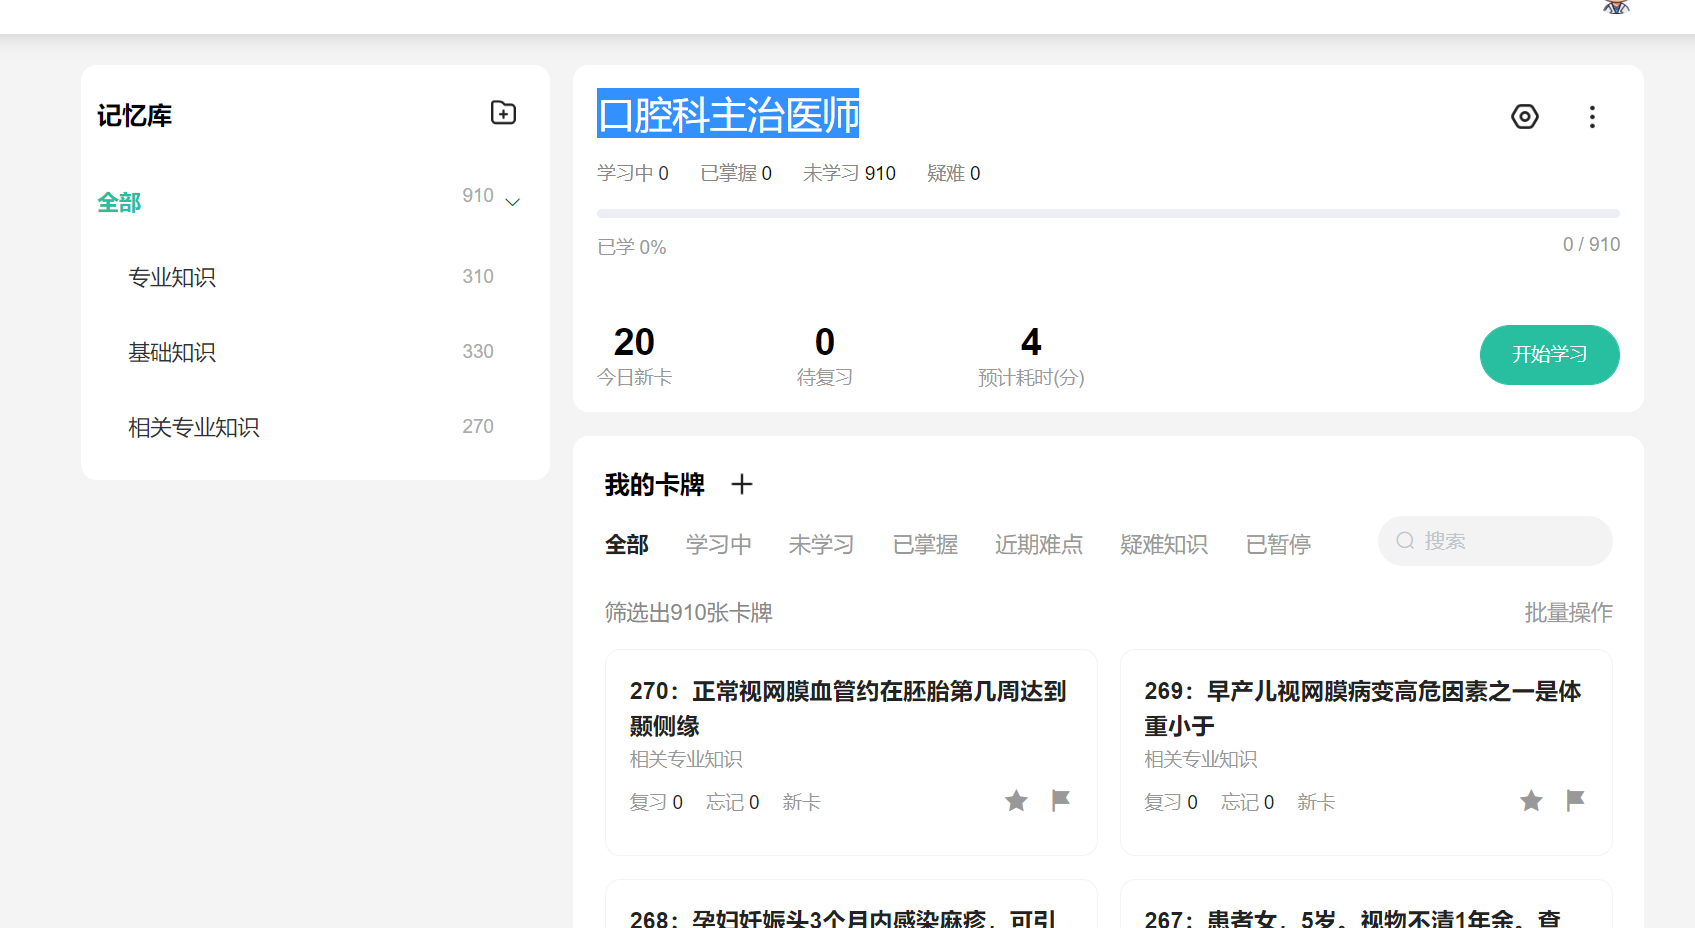Click the search magnifier icon
The height and width of the screenshot is (928, 1695).
click(x=1405, y=541)
